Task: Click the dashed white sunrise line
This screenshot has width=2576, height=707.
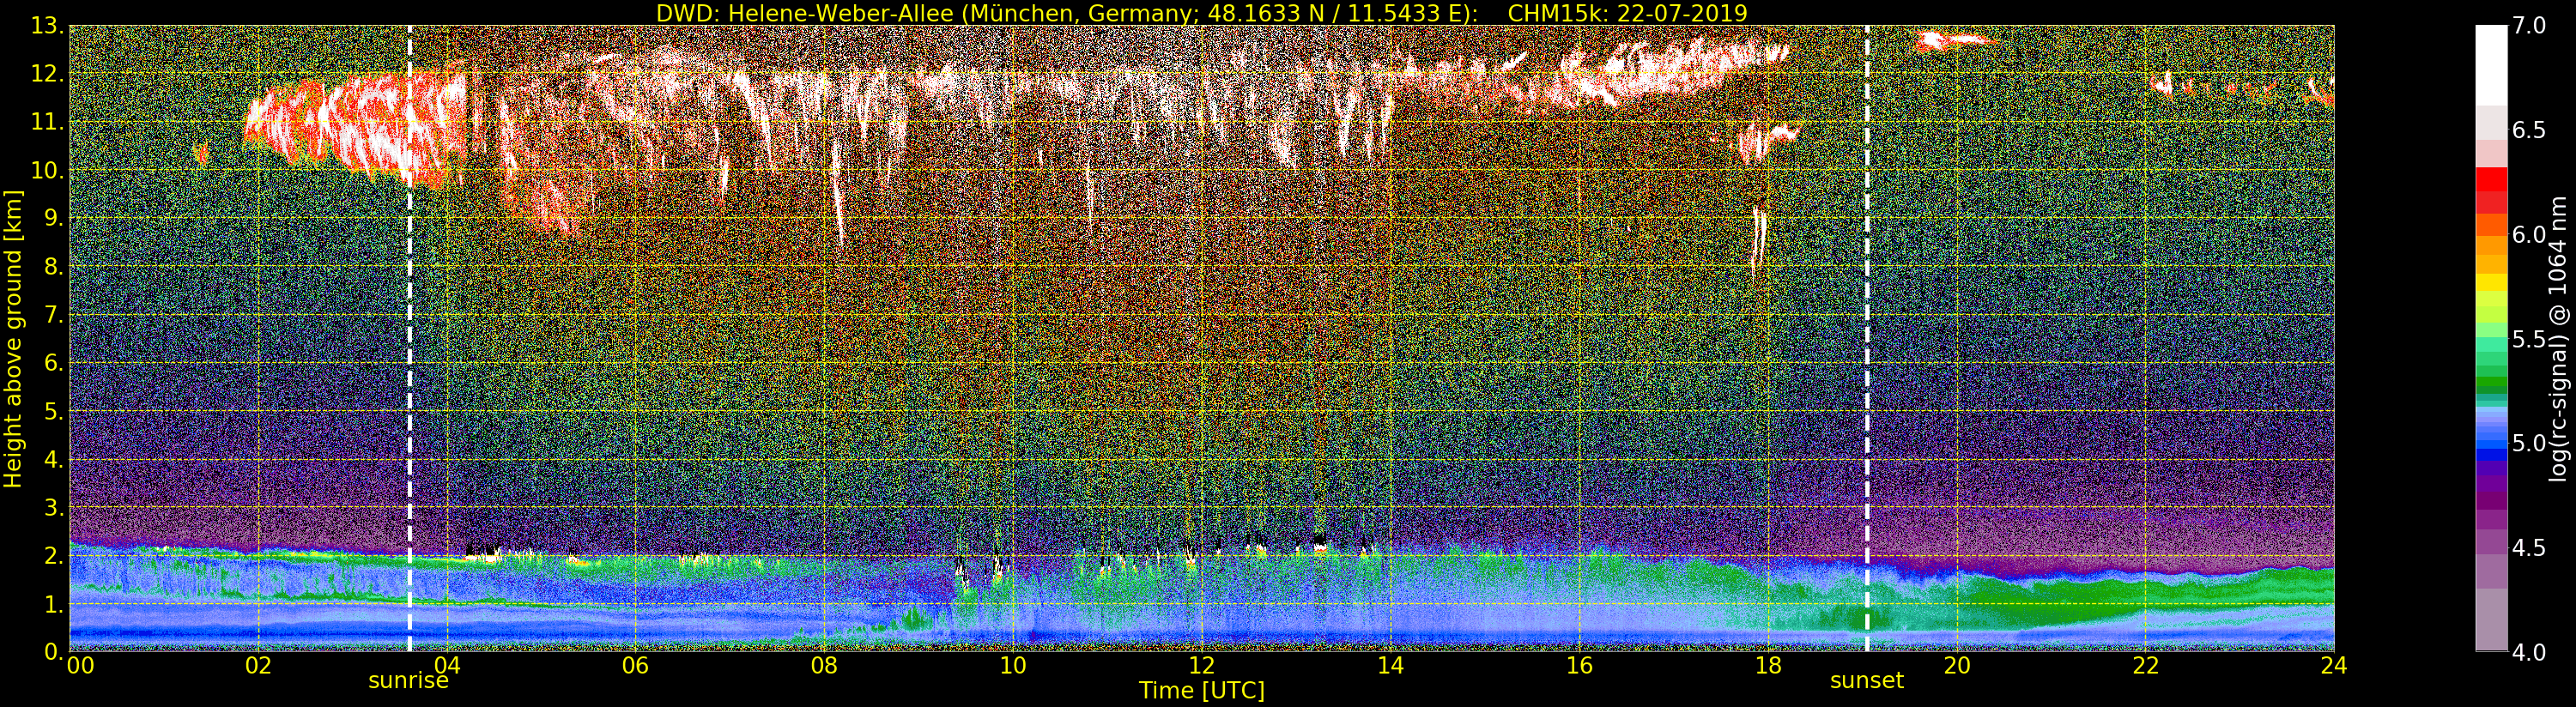Action: pos(409,338)
